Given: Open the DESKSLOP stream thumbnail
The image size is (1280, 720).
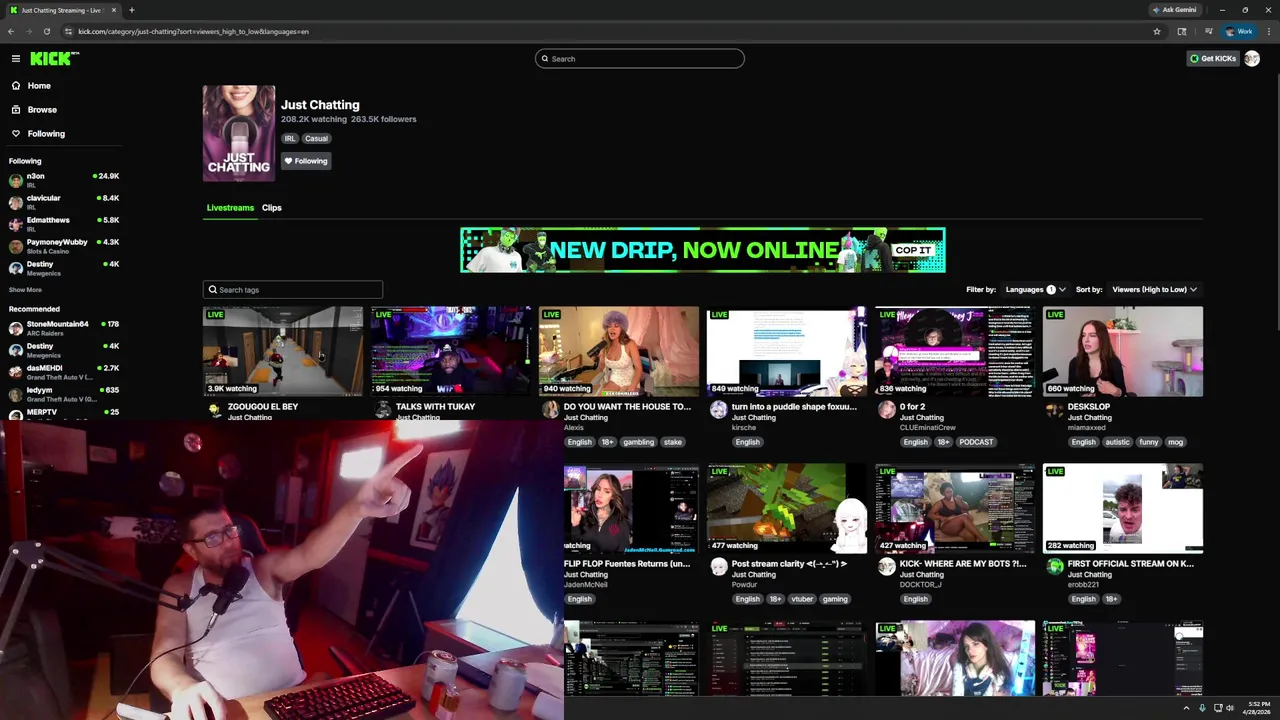Looking at the screenshot, I should pos(1123,351).
